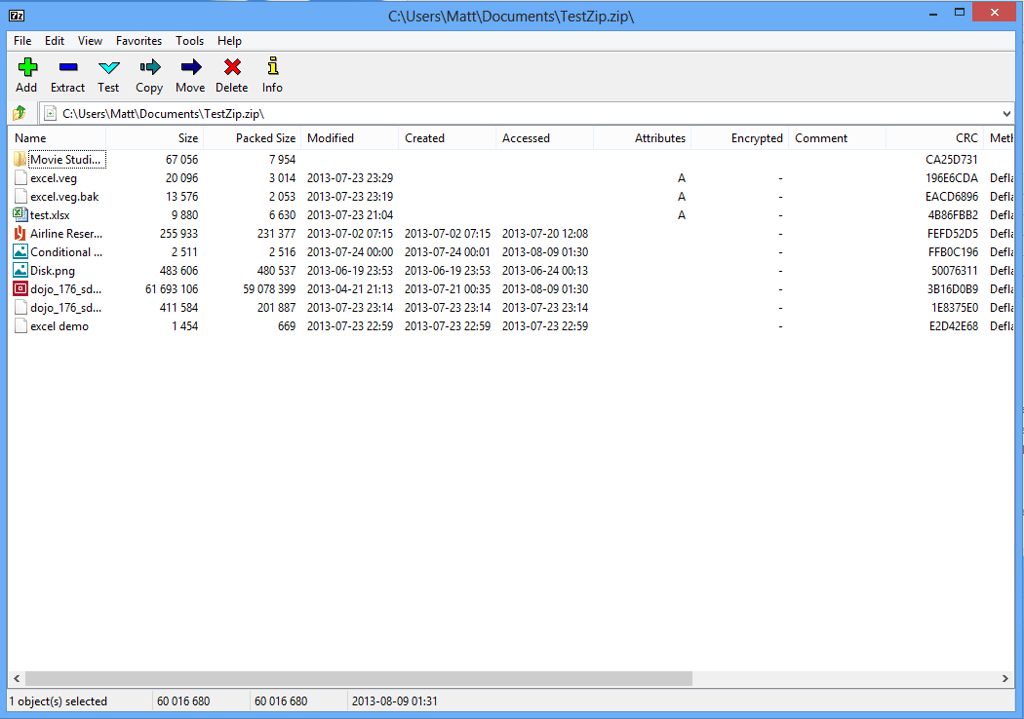Viewport: 1024px width, 719px height.
Task: Click status bar date 2013-08-09 01:31
Action: coord(394,701)
